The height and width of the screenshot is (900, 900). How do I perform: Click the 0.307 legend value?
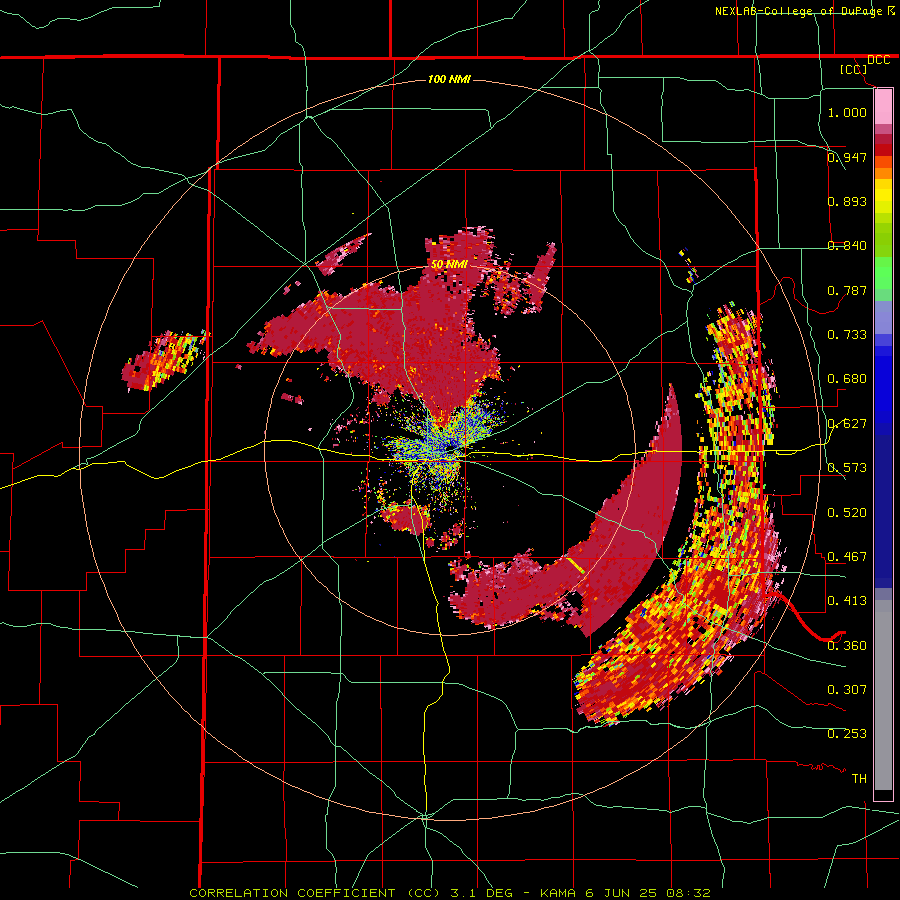[847, 690]
